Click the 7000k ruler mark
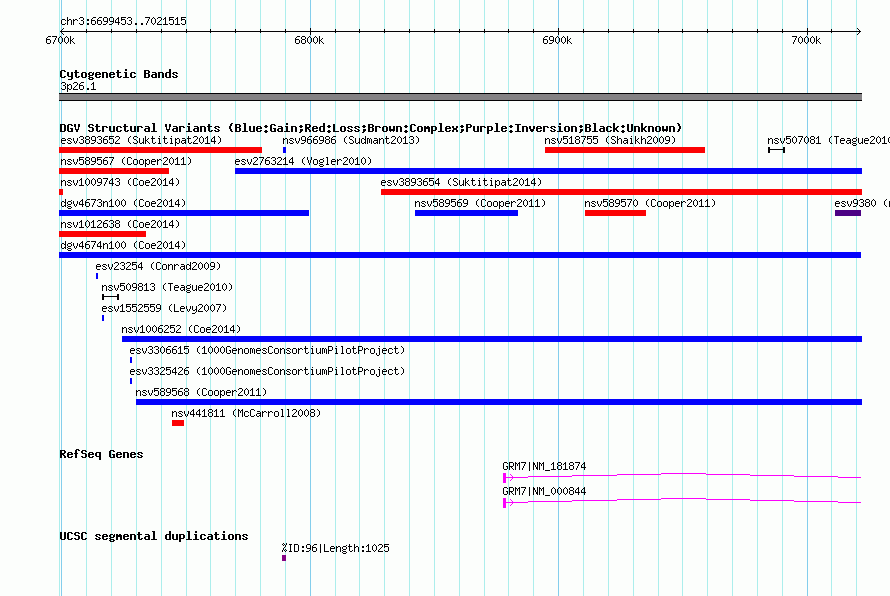 tap(806, 40)
